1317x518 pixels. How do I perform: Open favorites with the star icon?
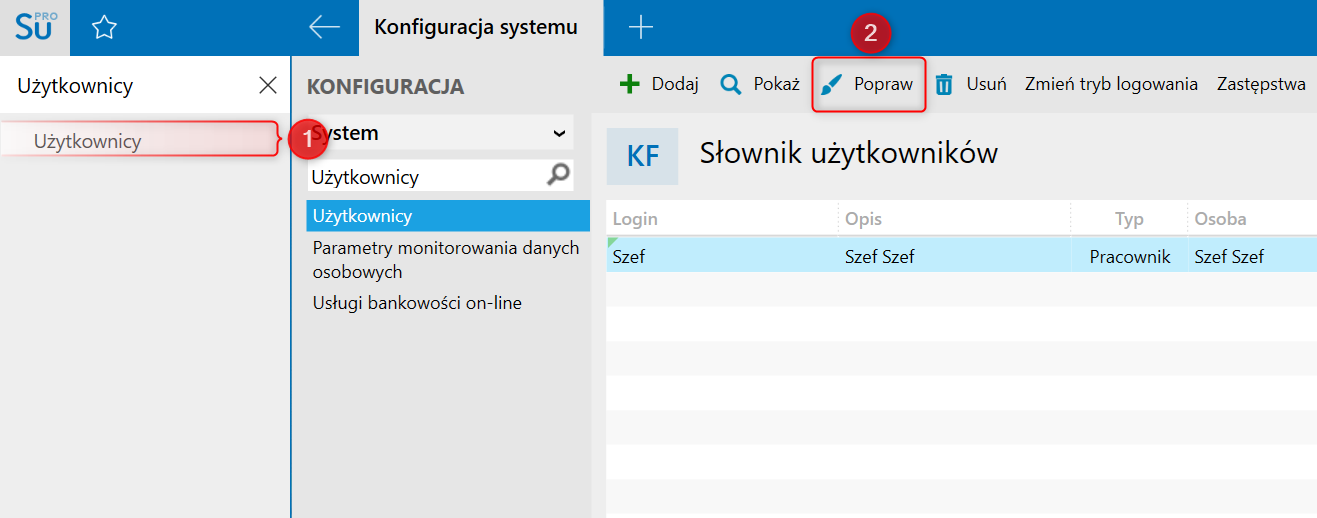pyautogui.click(x=104, y=28)
